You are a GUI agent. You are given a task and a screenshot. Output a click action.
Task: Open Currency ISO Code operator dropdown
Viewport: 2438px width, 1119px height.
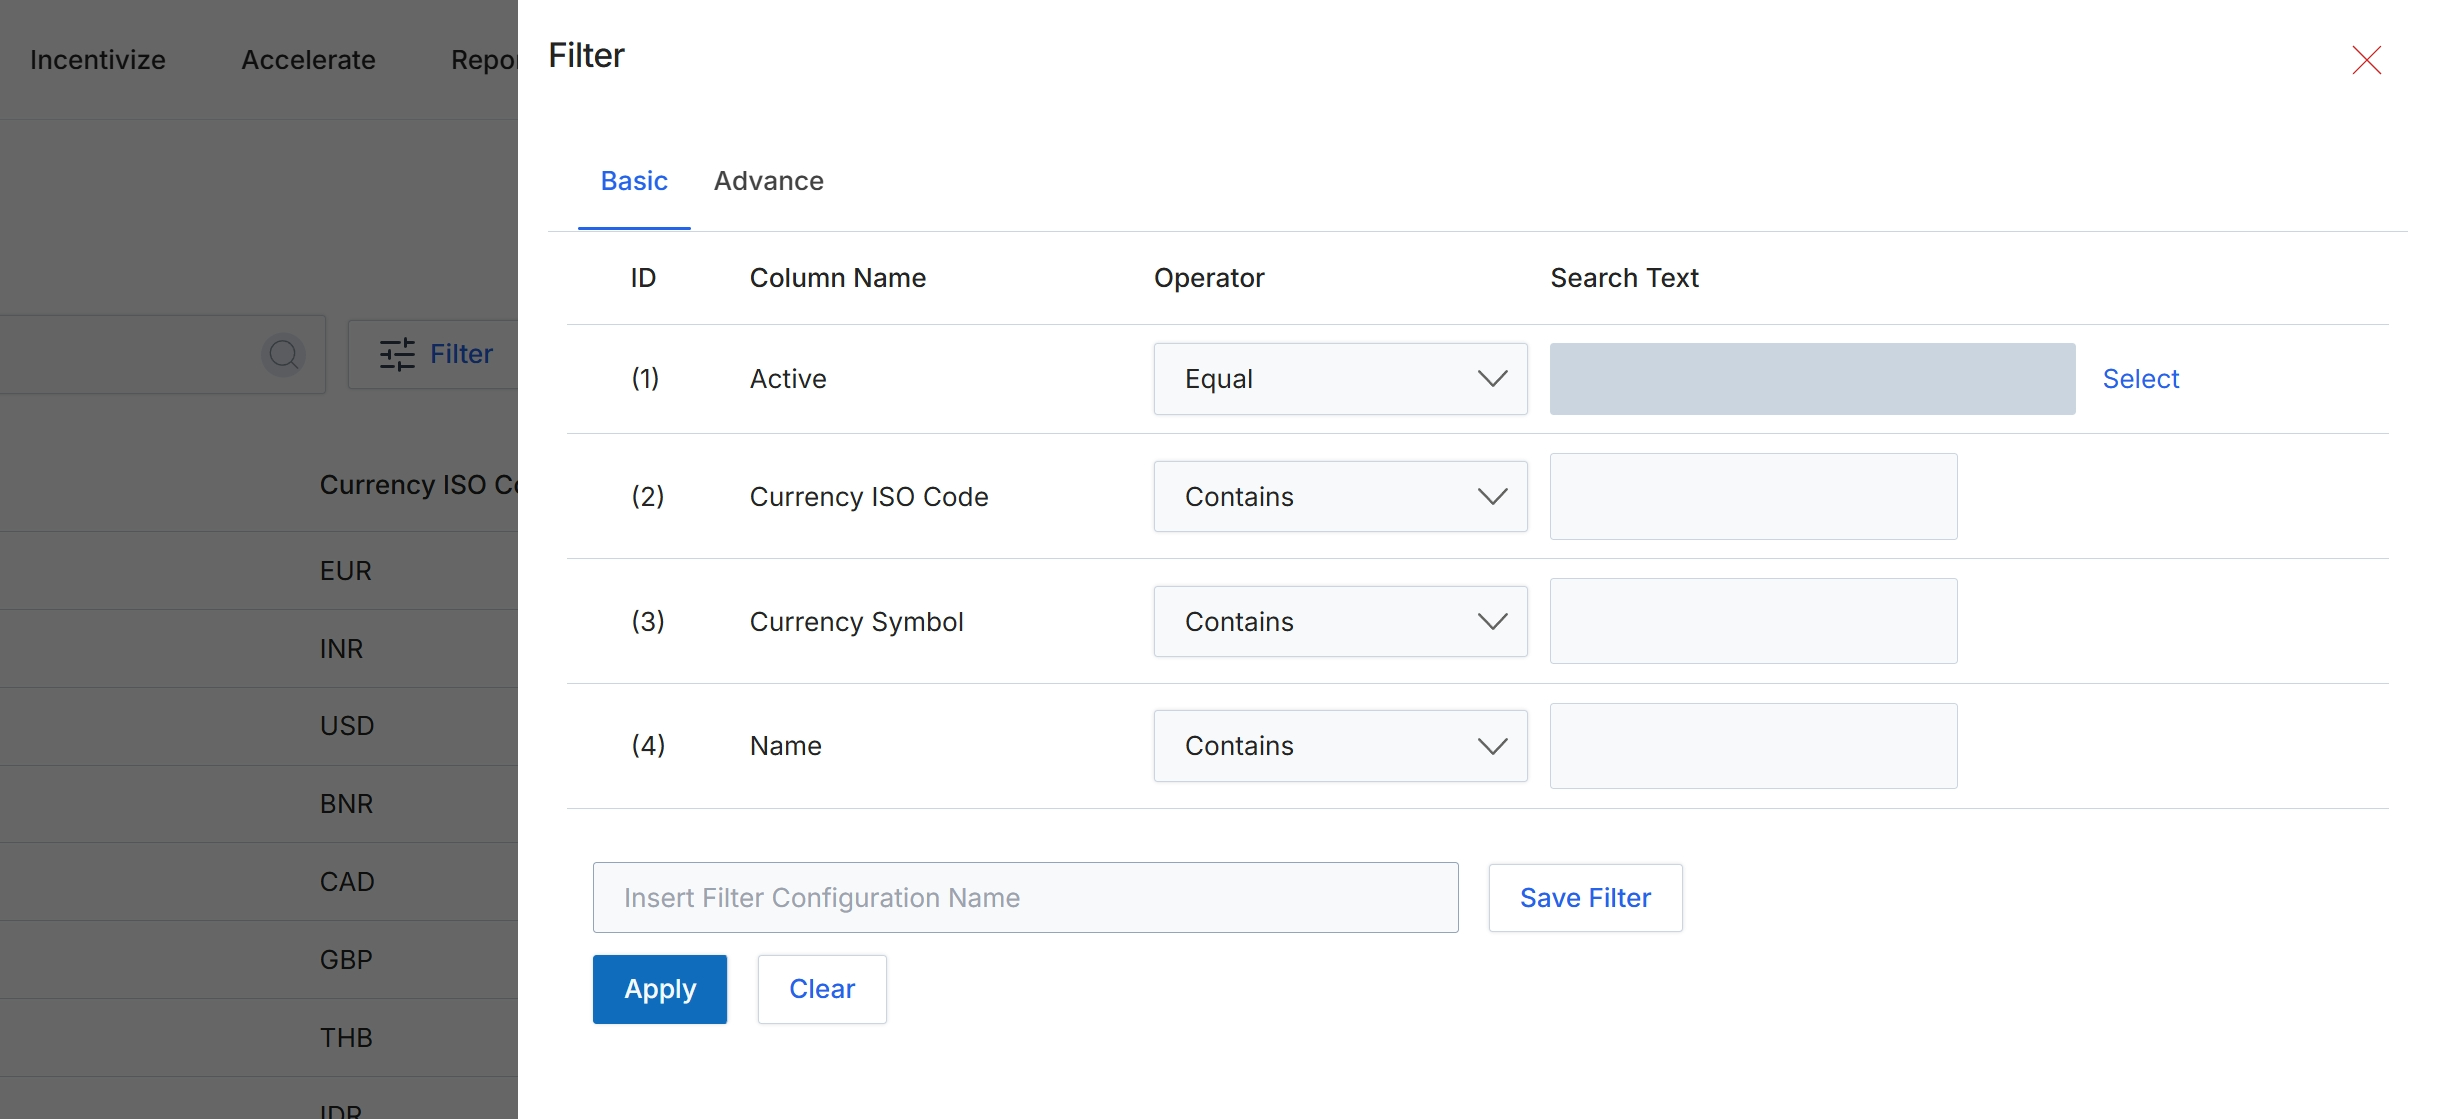pos(1340,496)
